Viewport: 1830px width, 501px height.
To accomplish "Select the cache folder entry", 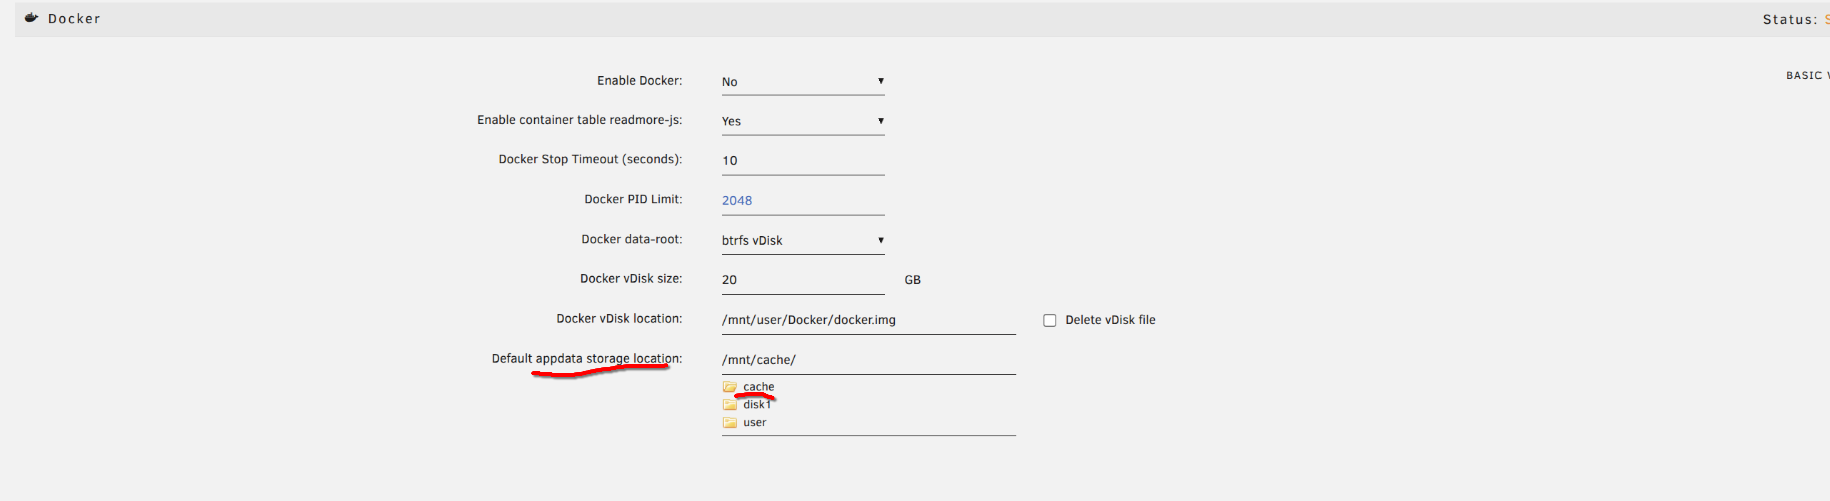I will point(758,387).
